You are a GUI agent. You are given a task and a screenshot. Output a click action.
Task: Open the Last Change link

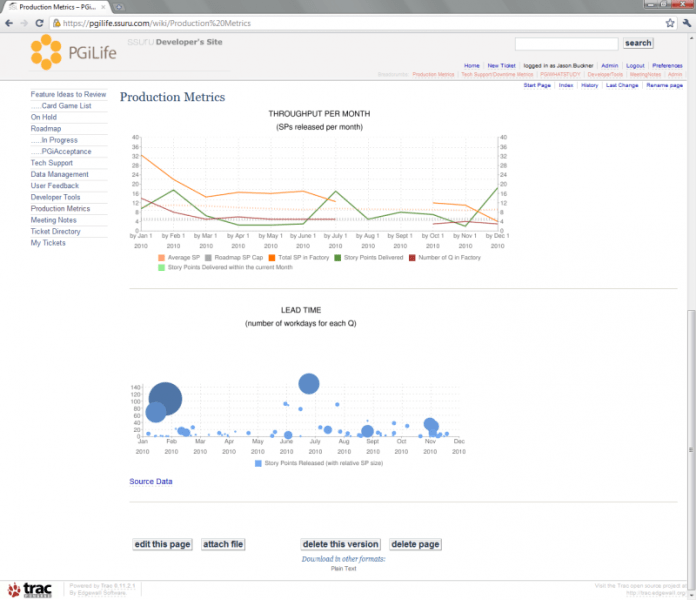[622, 85]
